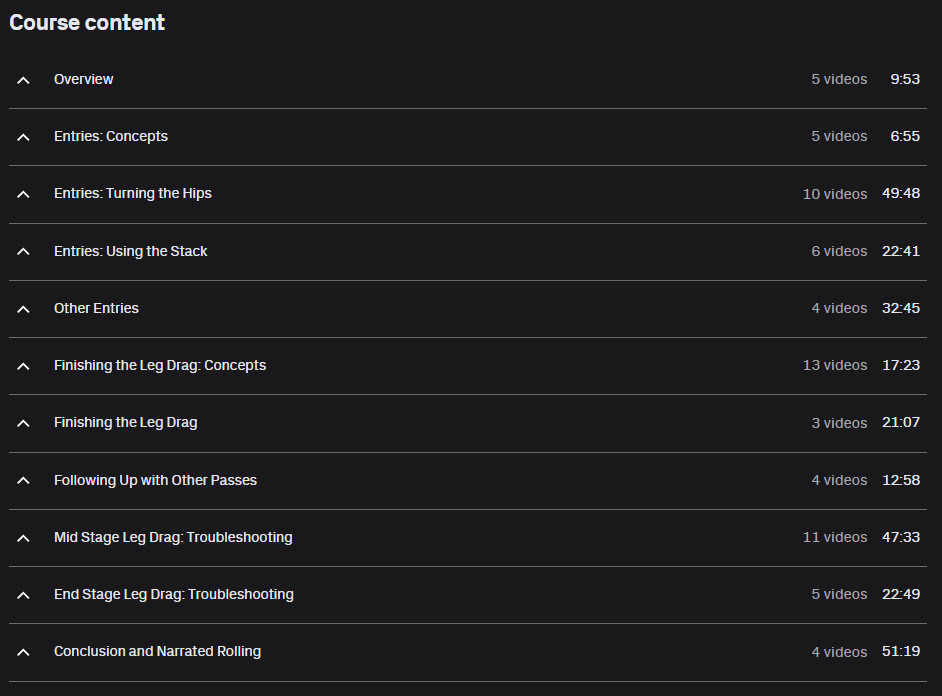Collapse the Overview section chevron
The height and width of the screenshot is (696, 942).
click(x=23, y=80)
